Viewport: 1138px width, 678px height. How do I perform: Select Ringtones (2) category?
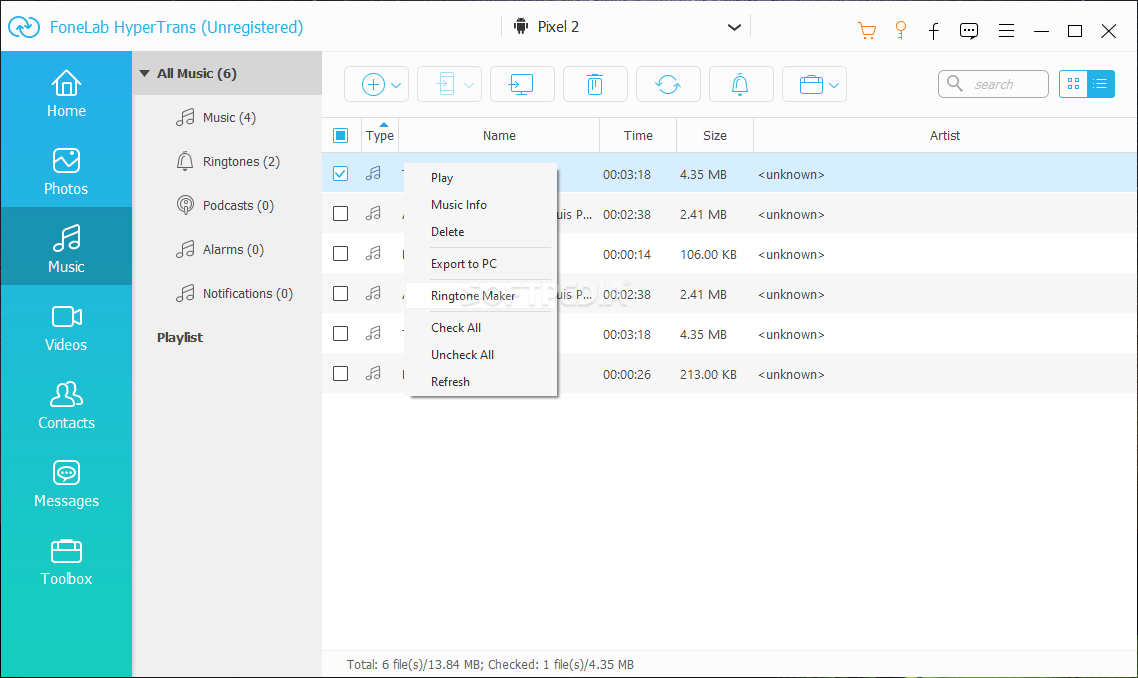pos(229,161)
